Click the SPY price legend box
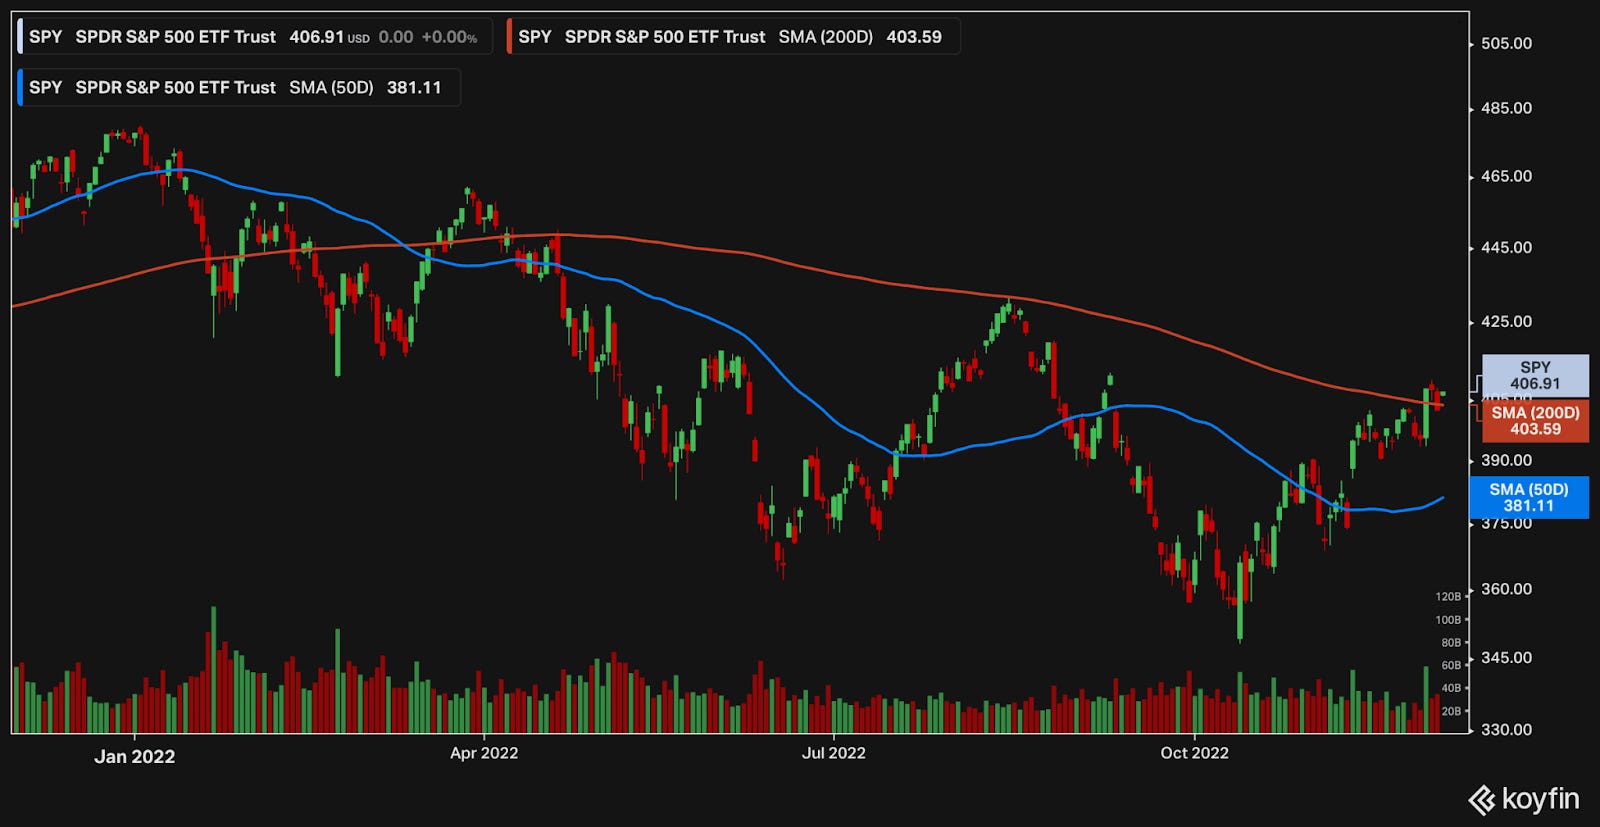This screenshot has height=827, width=1600. tap(255, 37)
